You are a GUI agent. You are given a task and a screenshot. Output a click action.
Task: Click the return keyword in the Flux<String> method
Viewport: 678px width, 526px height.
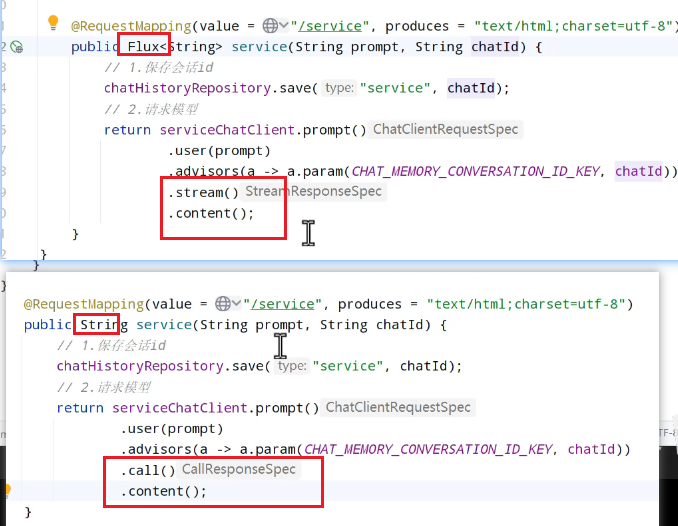[x=128, y=130]
